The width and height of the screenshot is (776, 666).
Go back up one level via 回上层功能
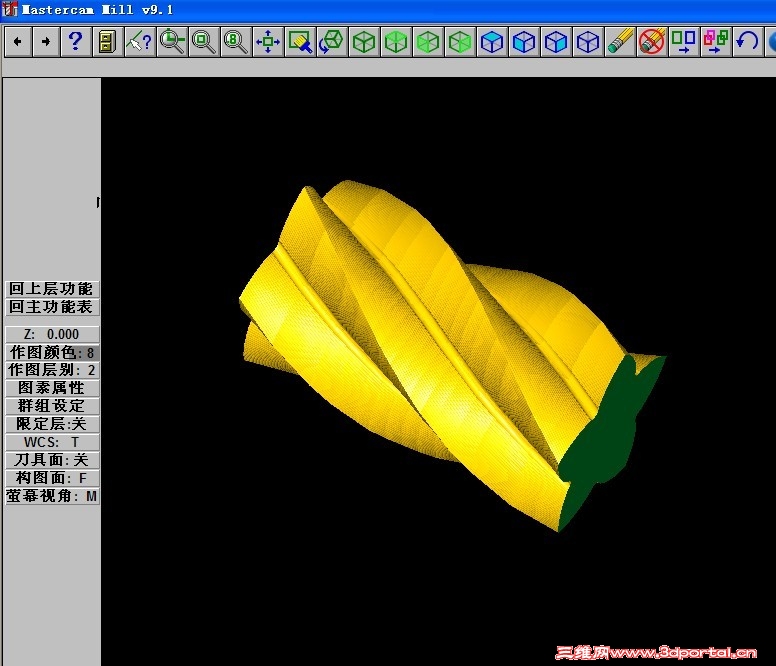coord(52,288)
